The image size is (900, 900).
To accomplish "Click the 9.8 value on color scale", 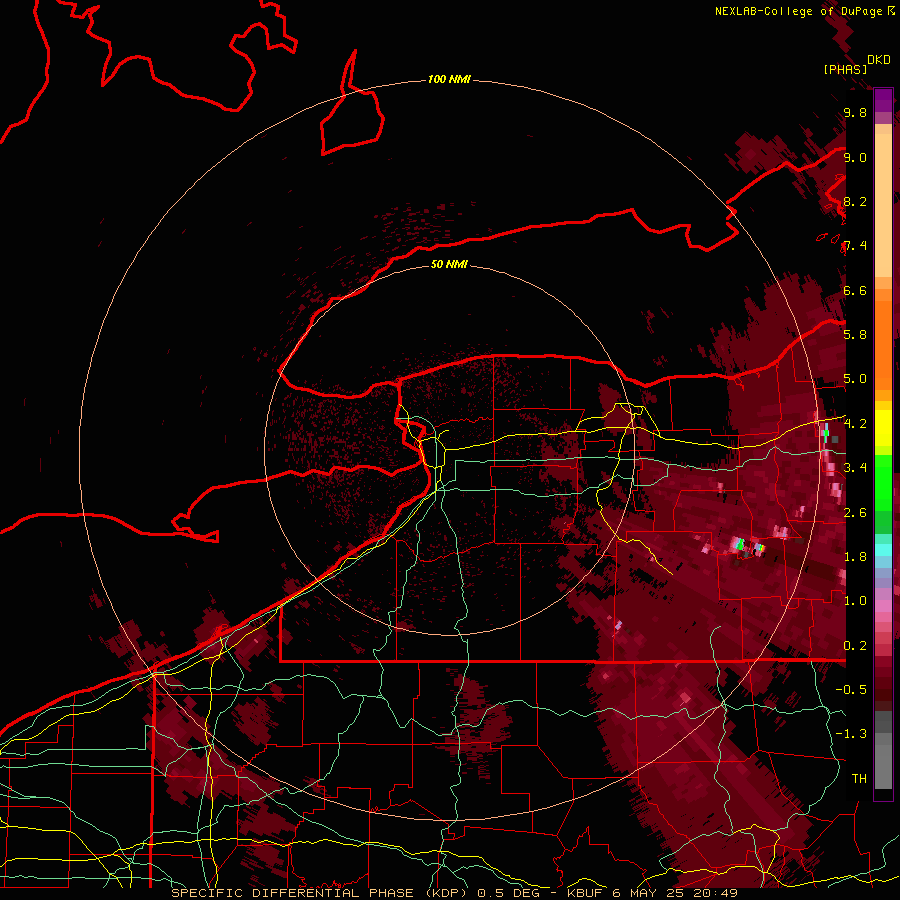I will pyautogui.click(x=855, y=112).
